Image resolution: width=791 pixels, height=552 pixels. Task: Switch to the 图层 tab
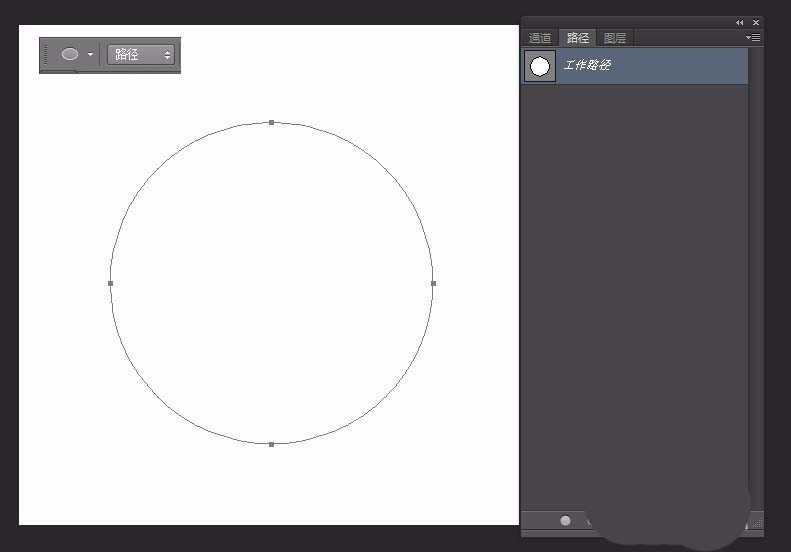coord(615,38)
